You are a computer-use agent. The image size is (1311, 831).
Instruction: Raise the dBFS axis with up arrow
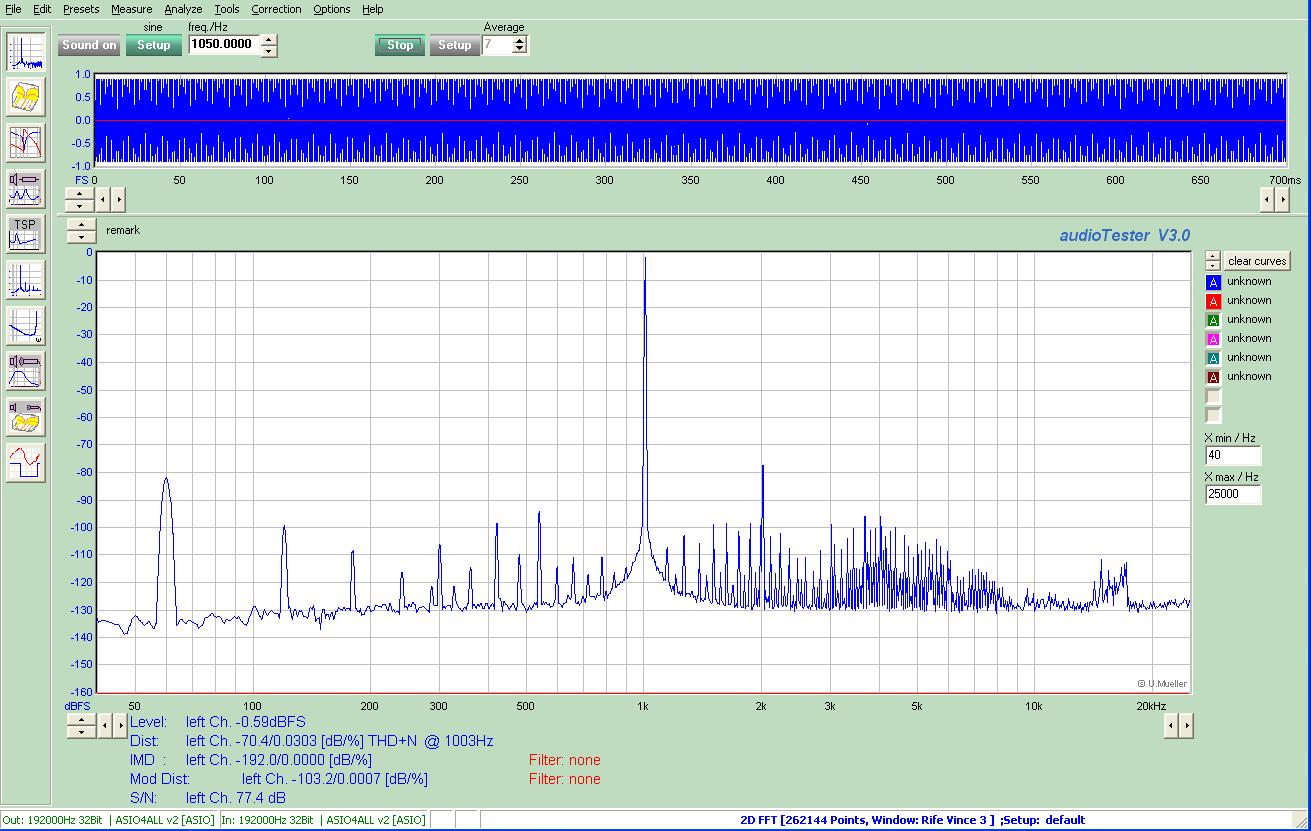81,719
